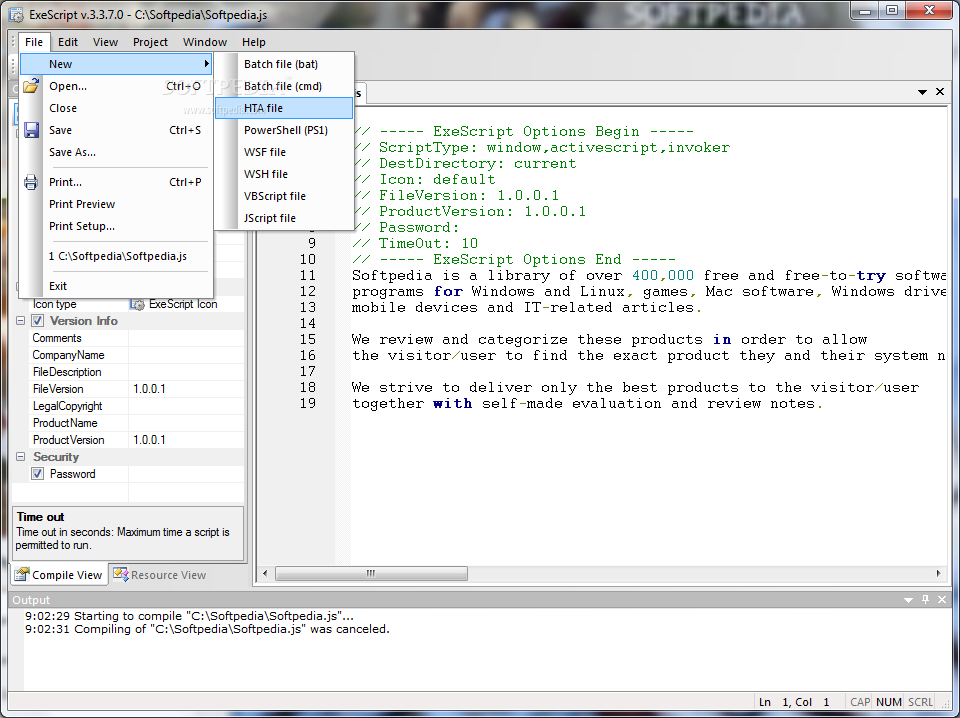Pin the Output panel
The image size is (960, 718).
point(925,599)
